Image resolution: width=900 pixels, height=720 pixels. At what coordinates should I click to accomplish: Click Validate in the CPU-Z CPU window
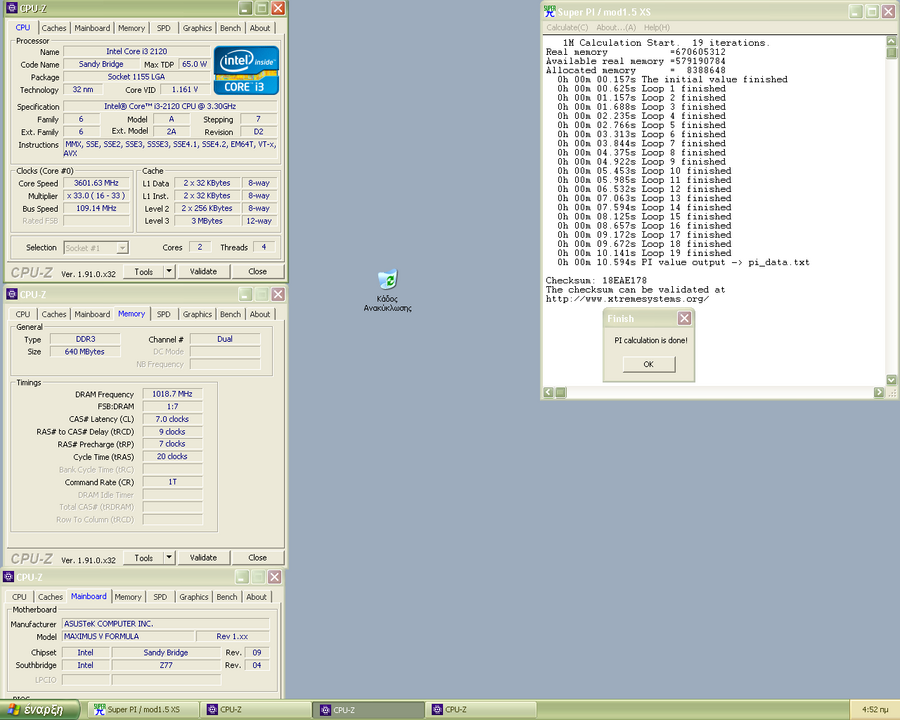point(203,271)
